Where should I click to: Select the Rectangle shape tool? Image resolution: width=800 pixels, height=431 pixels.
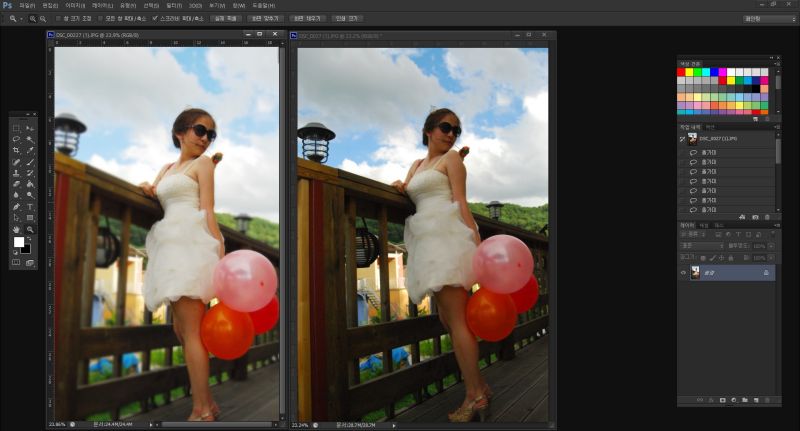coord(30,218)
